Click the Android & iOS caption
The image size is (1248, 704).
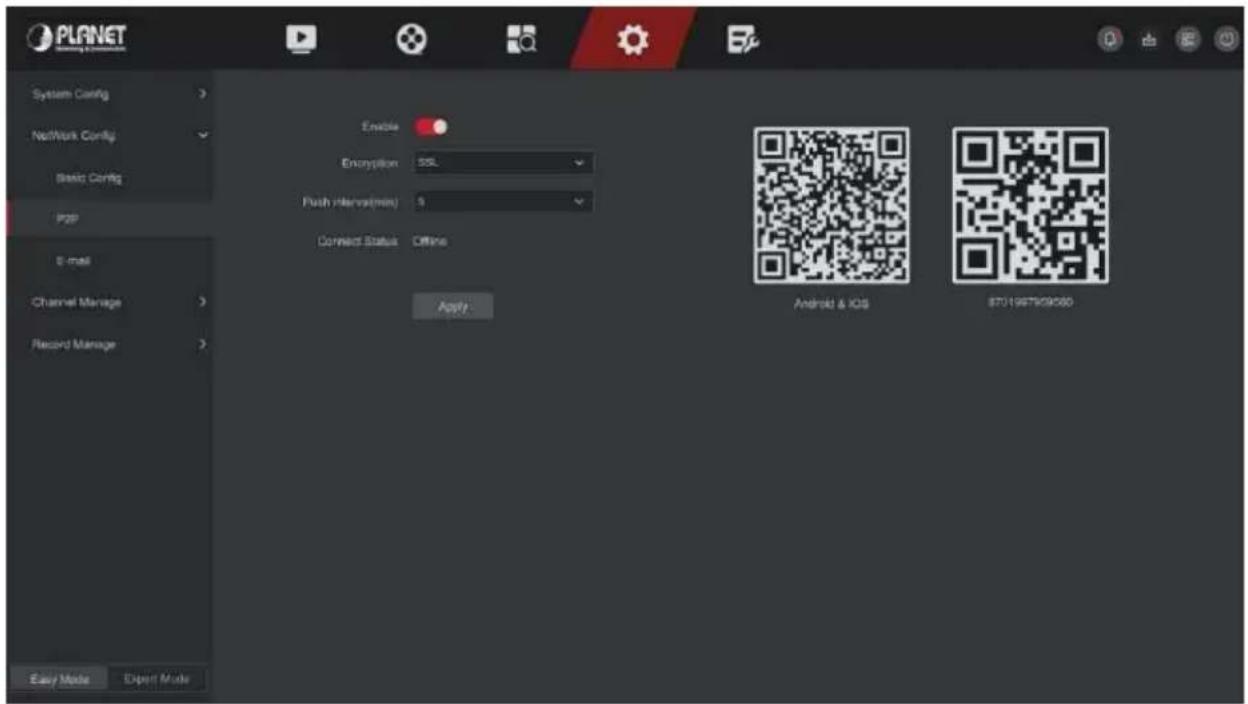click(832, 304)
